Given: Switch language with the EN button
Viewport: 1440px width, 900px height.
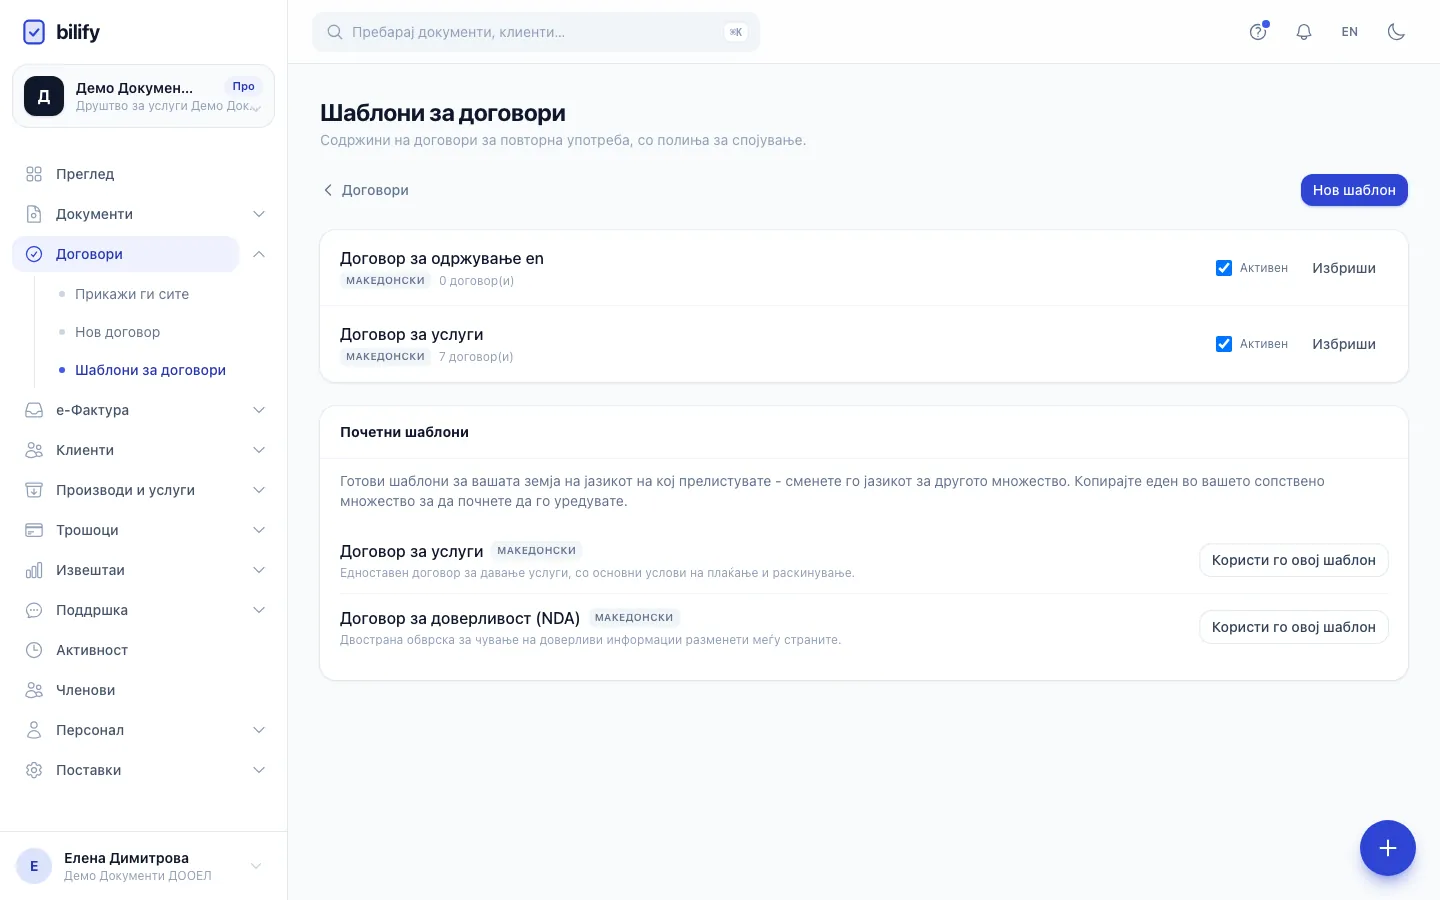Looking at the screenshot, I should 1350,32.
